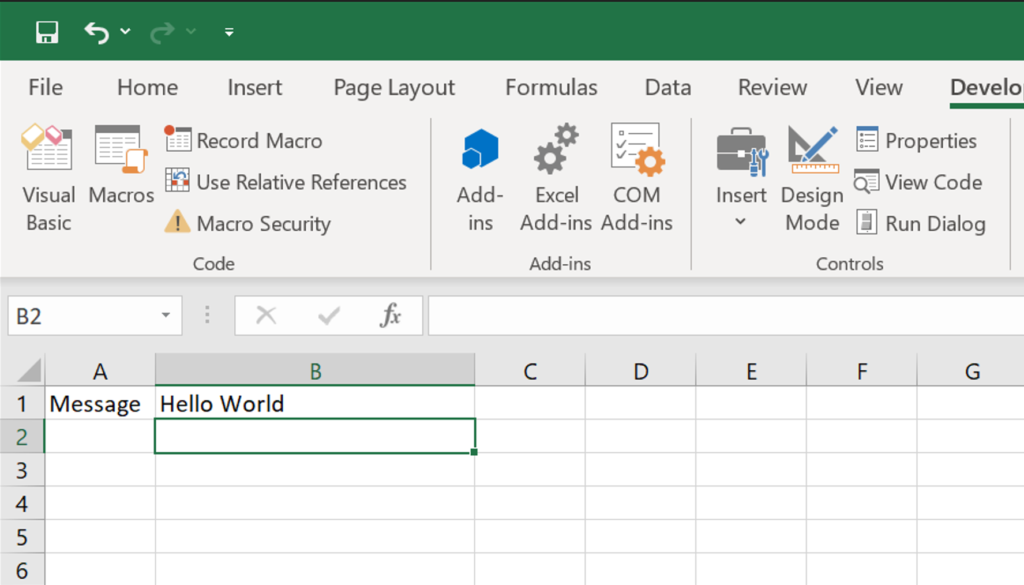Open control Properties
The width and height of the screenshot is (1024, 585).
pos(916,141)
